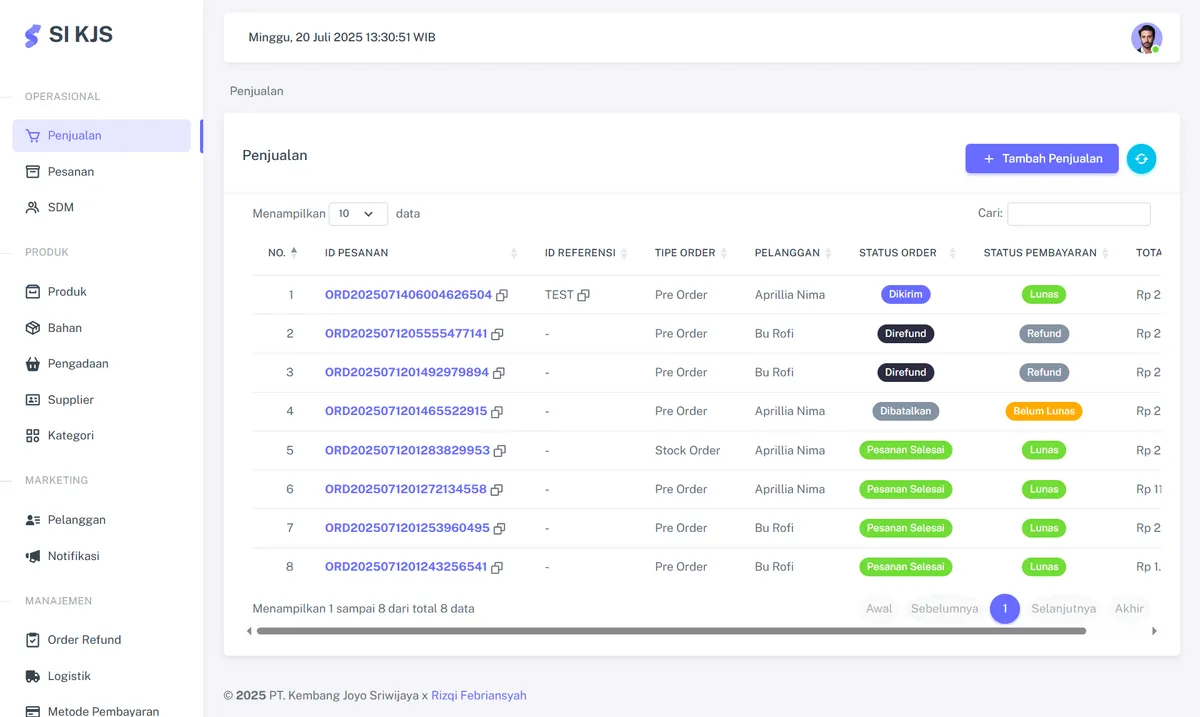Navigate to Logistik page
The image size is (1200, 717).
[69, 676]
